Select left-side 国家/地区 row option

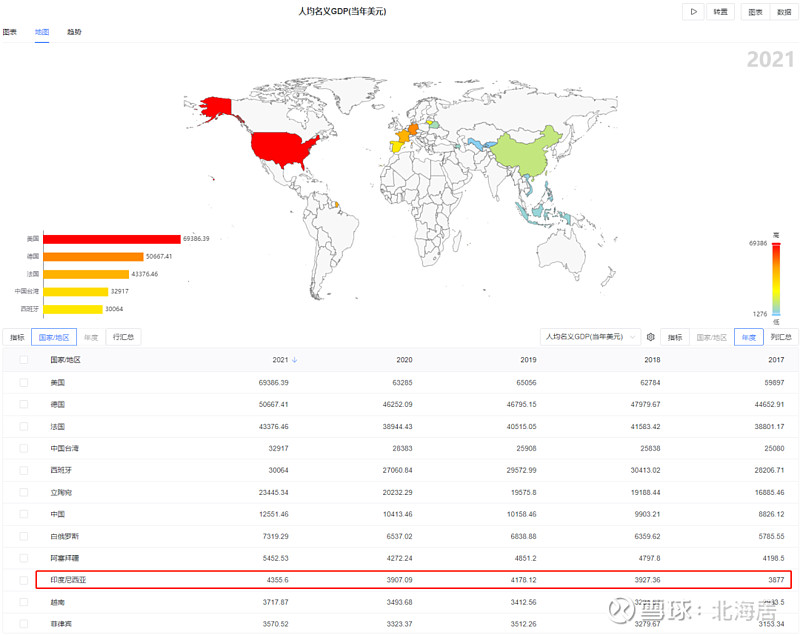coord(54,337)
